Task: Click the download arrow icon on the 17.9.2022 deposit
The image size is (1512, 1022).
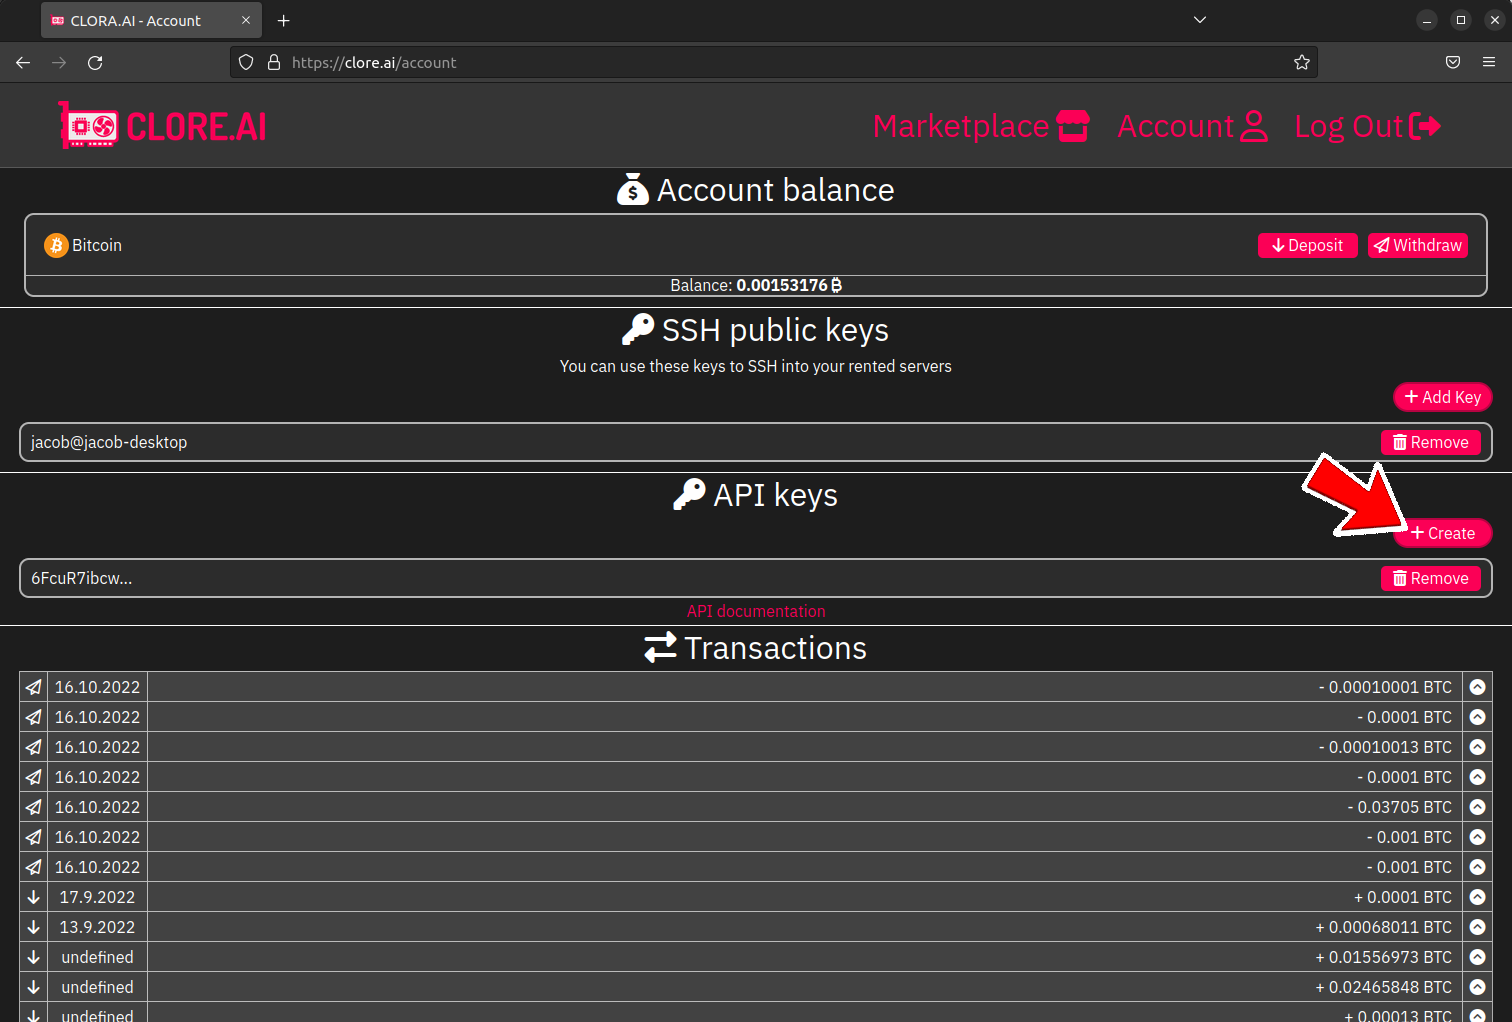Action: pos(32,897)
